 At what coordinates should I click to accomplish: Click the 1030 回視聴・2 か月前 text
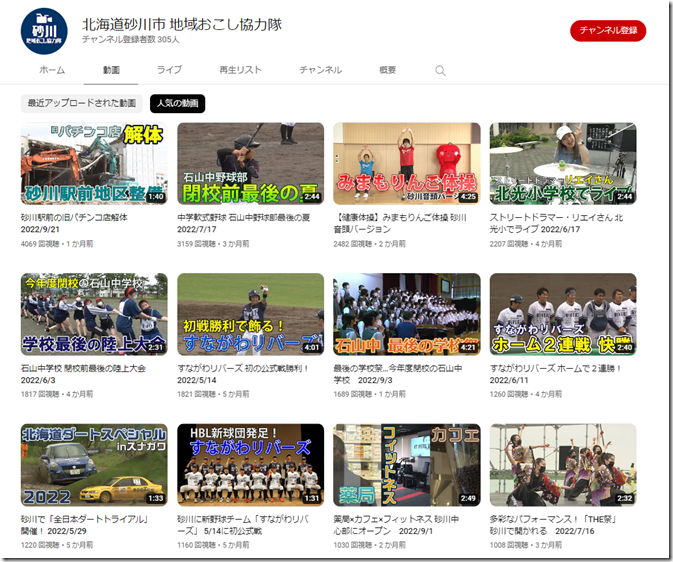(370, 545)
